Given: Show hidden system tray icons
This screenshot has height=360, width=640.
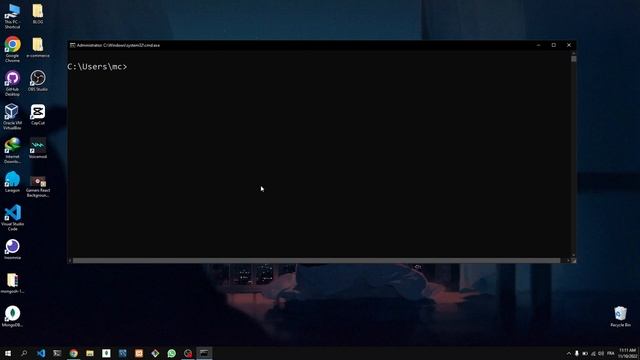Looking at the screenshot, I should tap(569, 353).
